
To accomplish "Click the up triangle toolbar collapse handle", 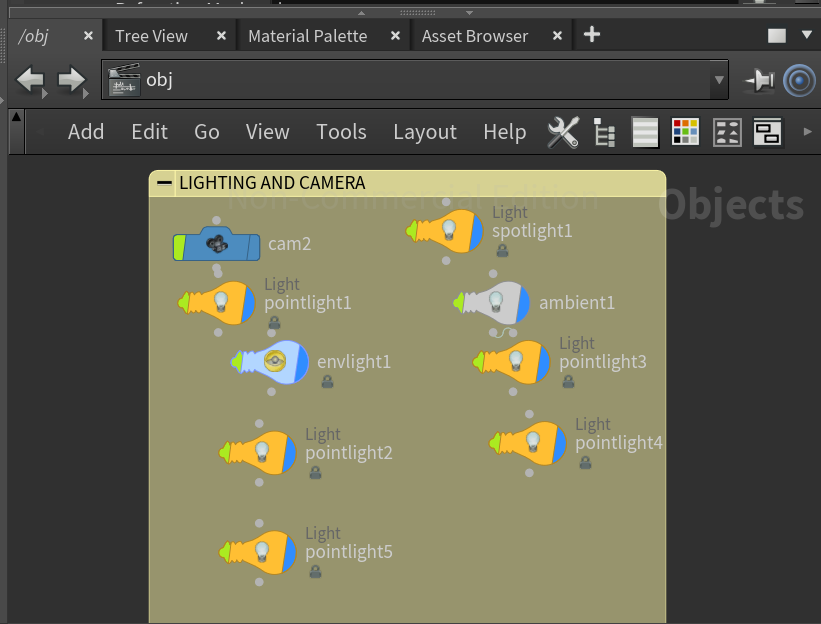I will [17, 117].
